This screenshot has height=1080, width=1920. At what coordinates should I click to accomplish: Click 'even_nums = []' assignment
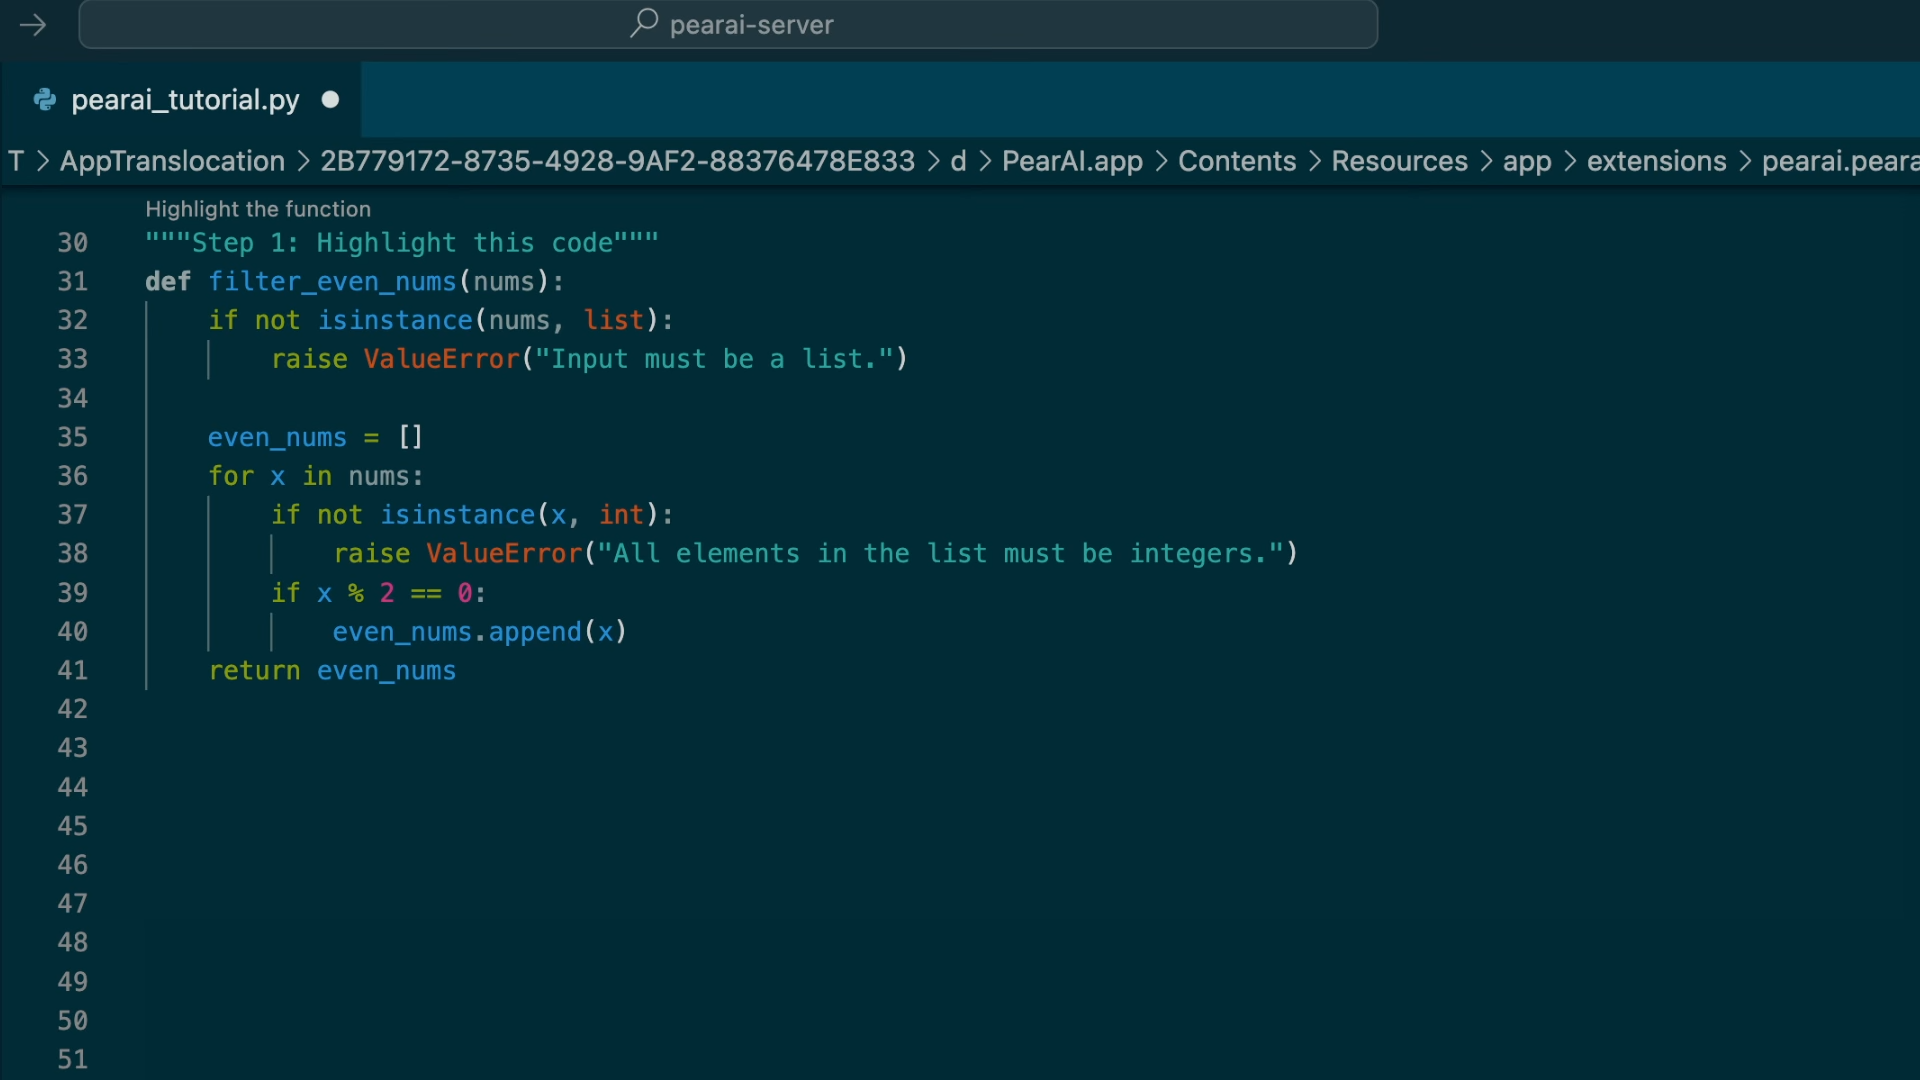(x=315, y=437)
